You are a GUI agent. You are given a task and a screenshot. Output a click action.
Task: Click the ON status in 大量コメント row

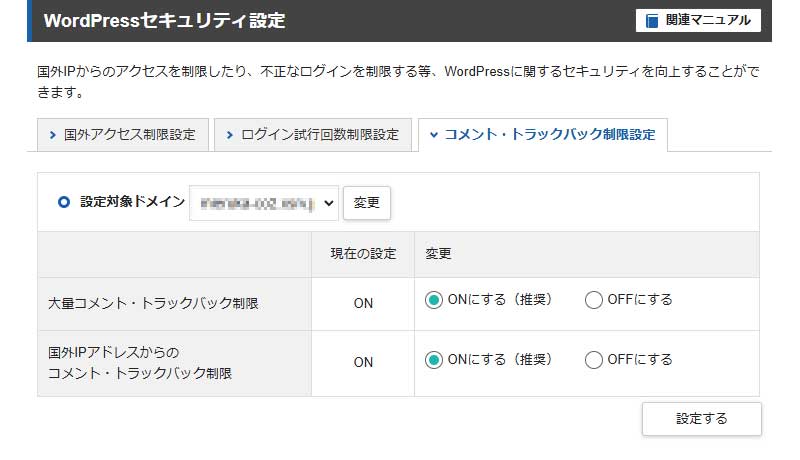click(363, 303)
